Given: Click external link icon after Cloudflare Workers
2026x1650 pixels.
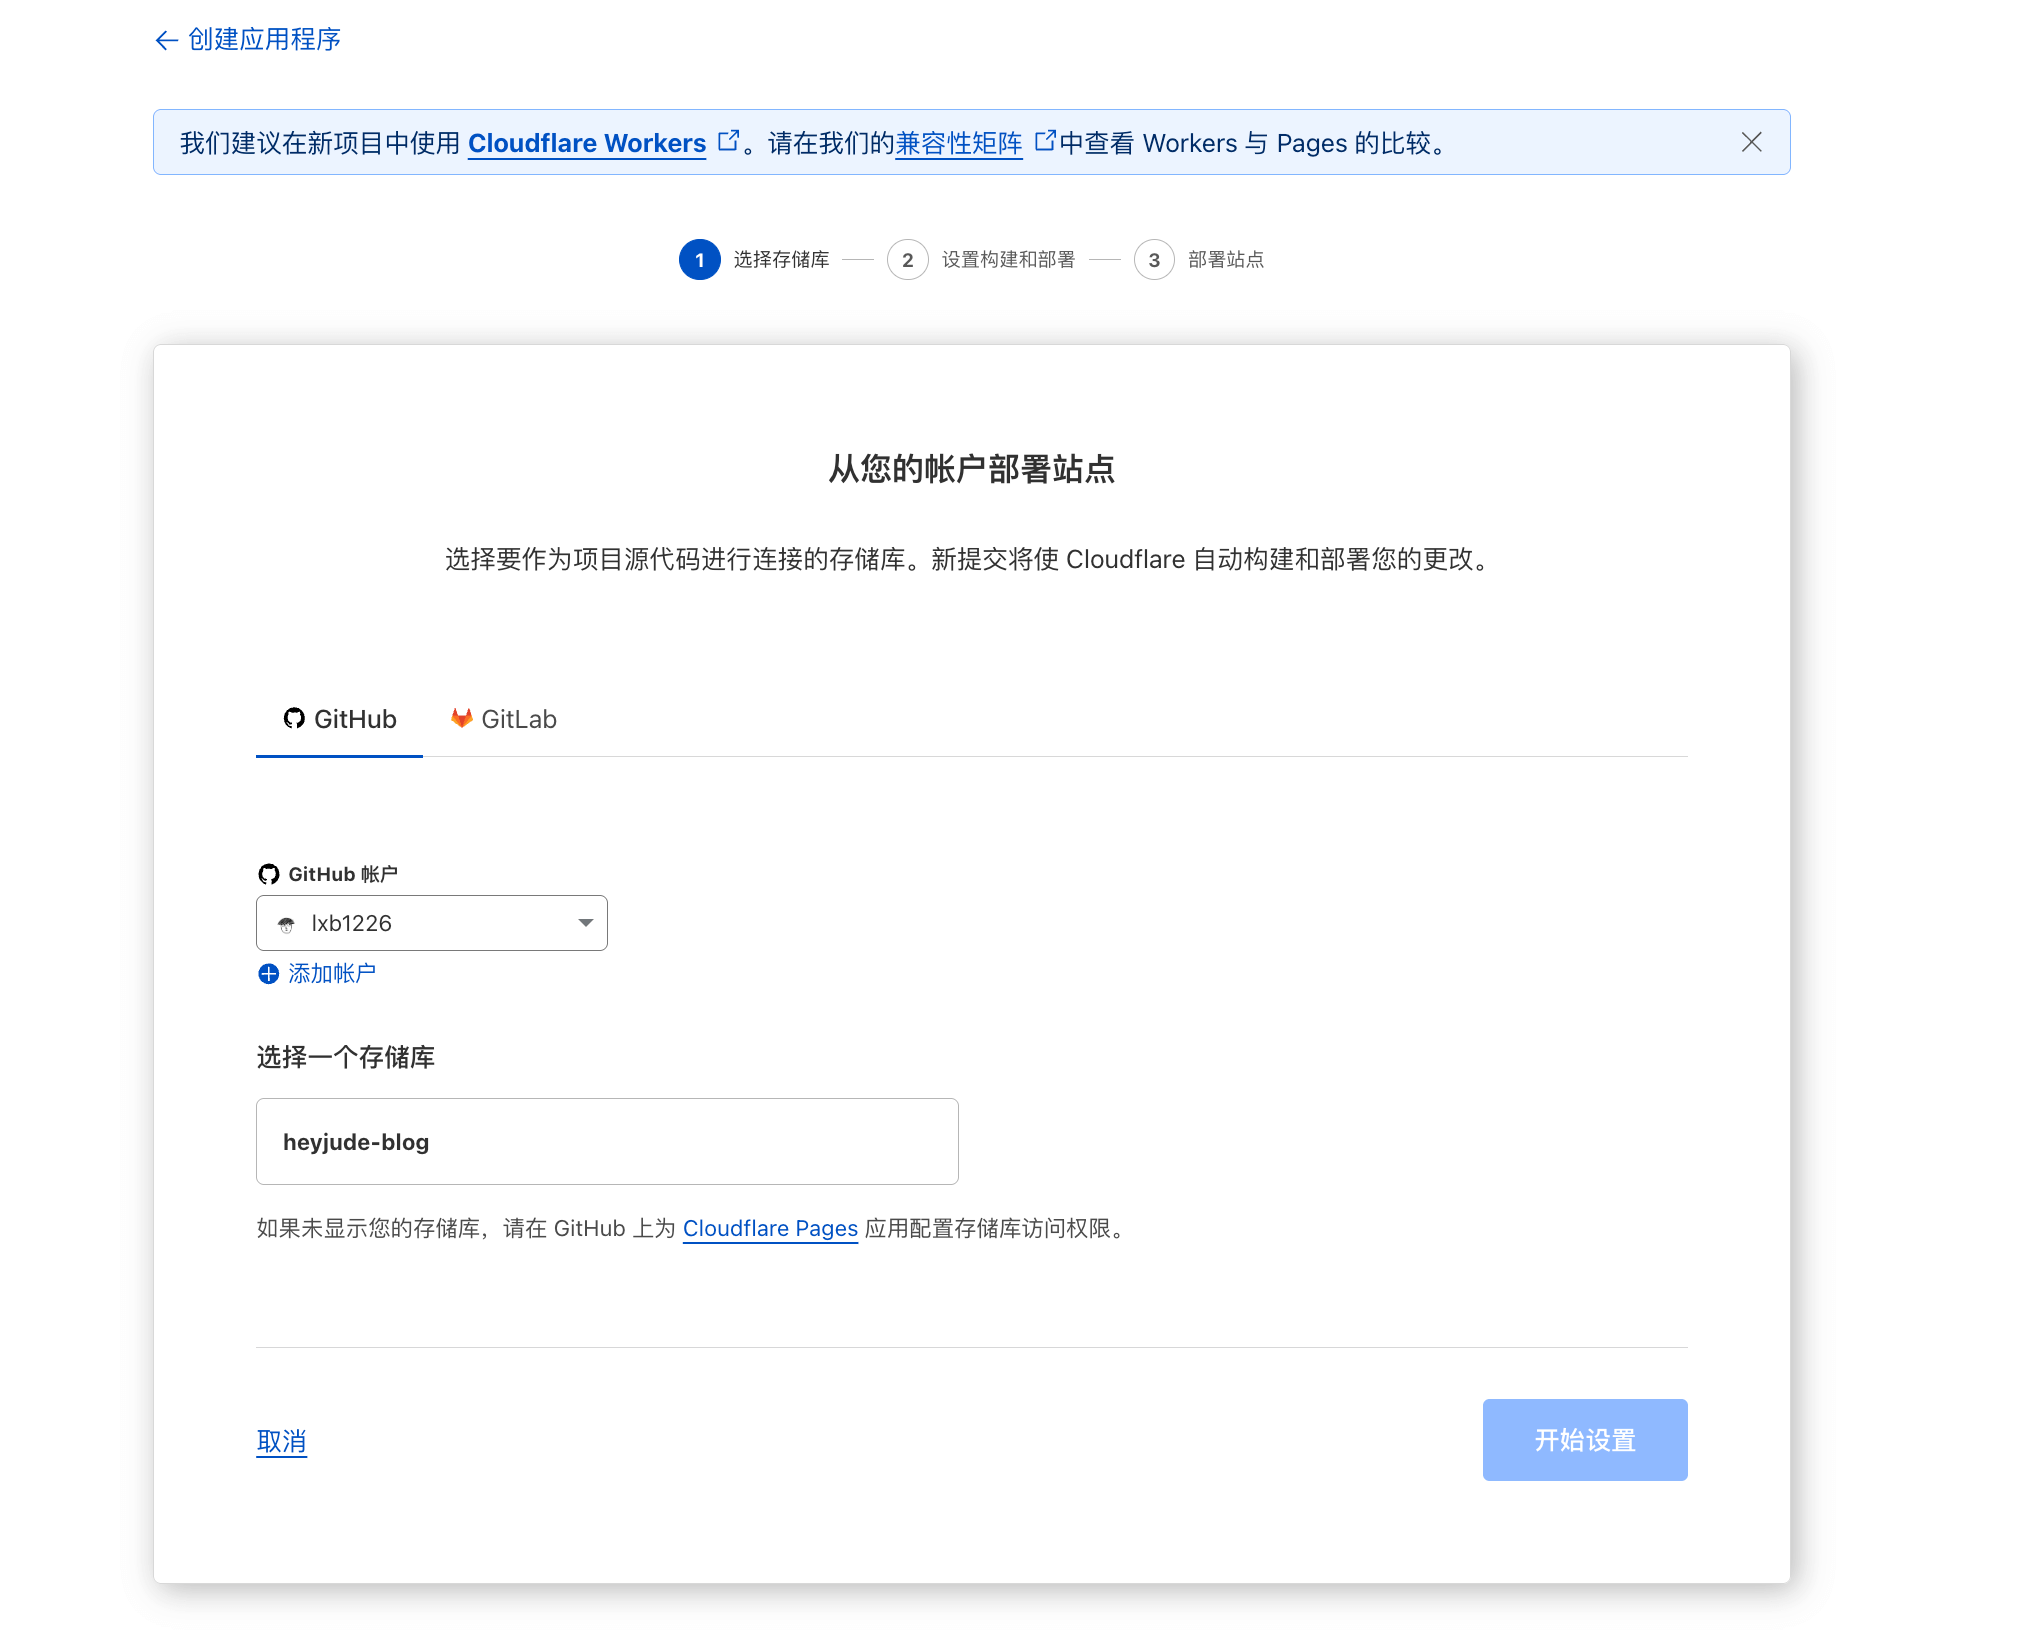Looking at the screenshot, I should click(729, 140).
